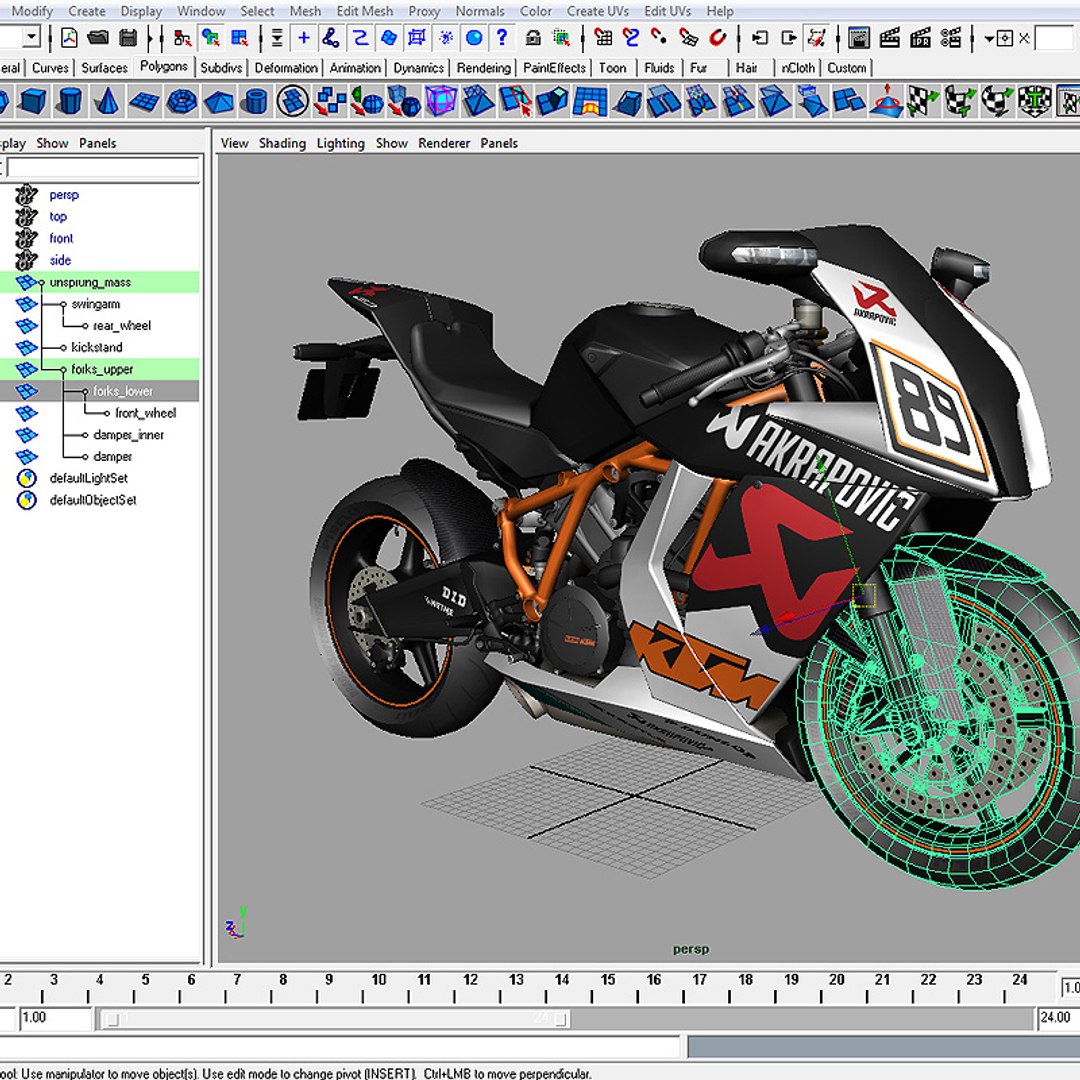Create a new scene using status line icon
The height and width of the screenshot is (1080, 1080).
(x=69, y=38)
